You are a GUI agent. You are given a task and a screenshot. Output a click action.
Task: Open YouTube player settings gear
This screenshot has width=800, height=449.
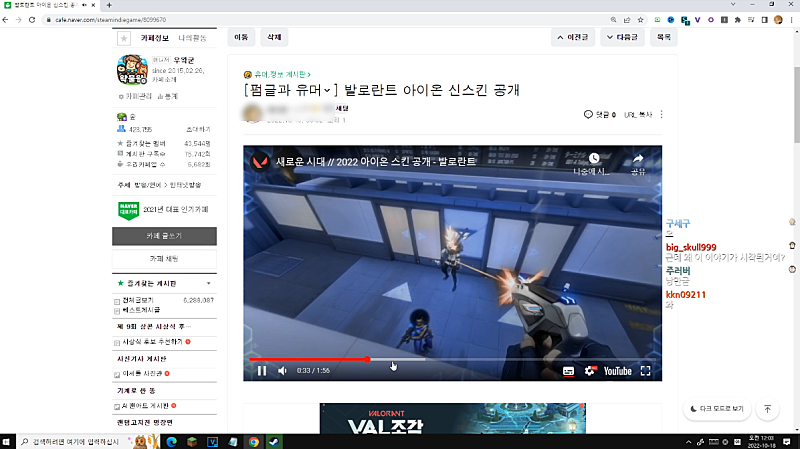(x=589, y=371)
